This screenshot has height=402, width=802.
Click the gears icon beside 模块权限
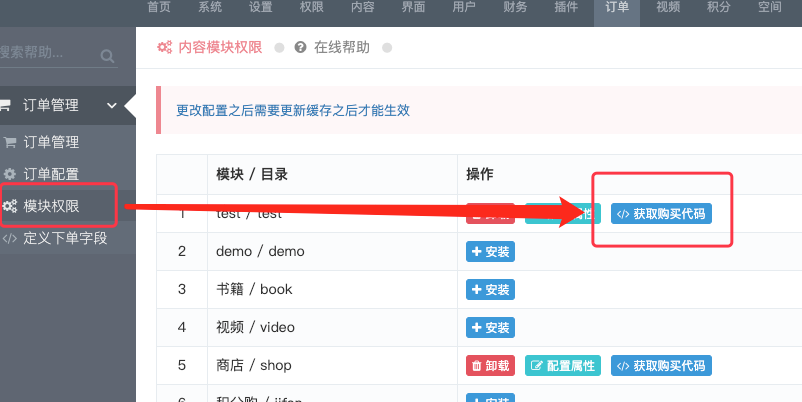click(10, 206)
